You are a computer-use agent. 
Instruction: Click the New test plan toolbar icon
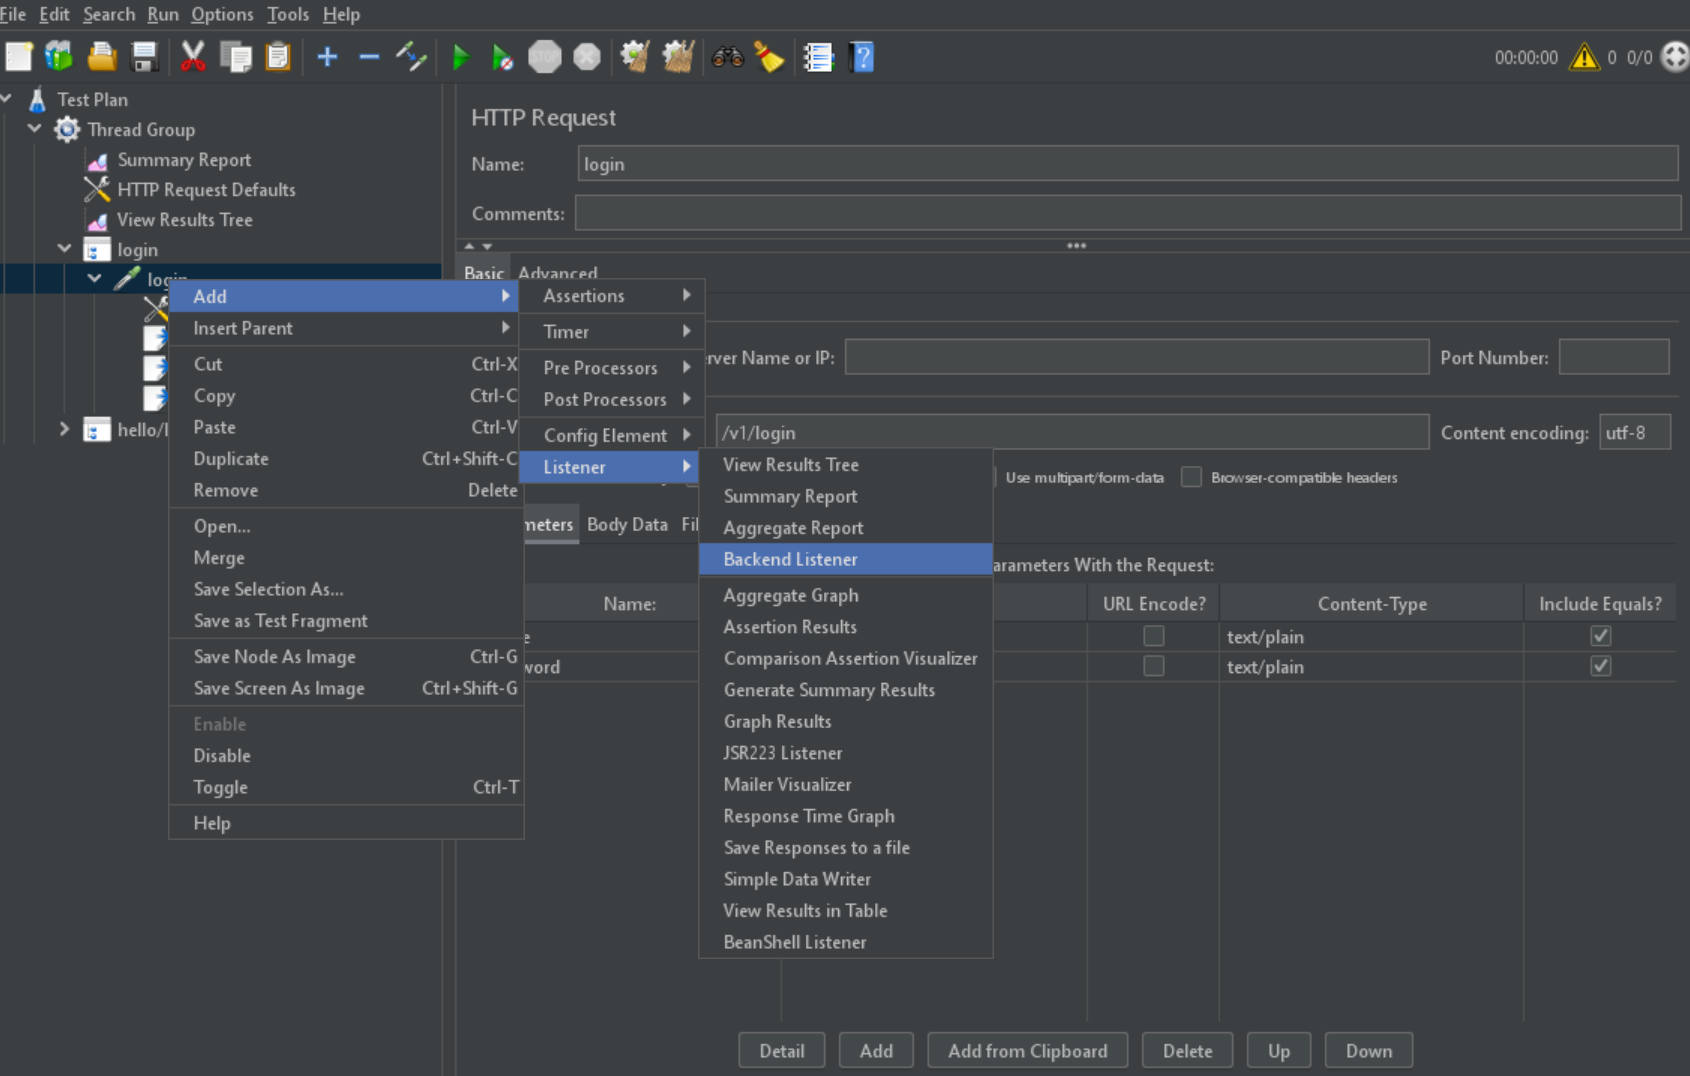[x=19, y=57]
